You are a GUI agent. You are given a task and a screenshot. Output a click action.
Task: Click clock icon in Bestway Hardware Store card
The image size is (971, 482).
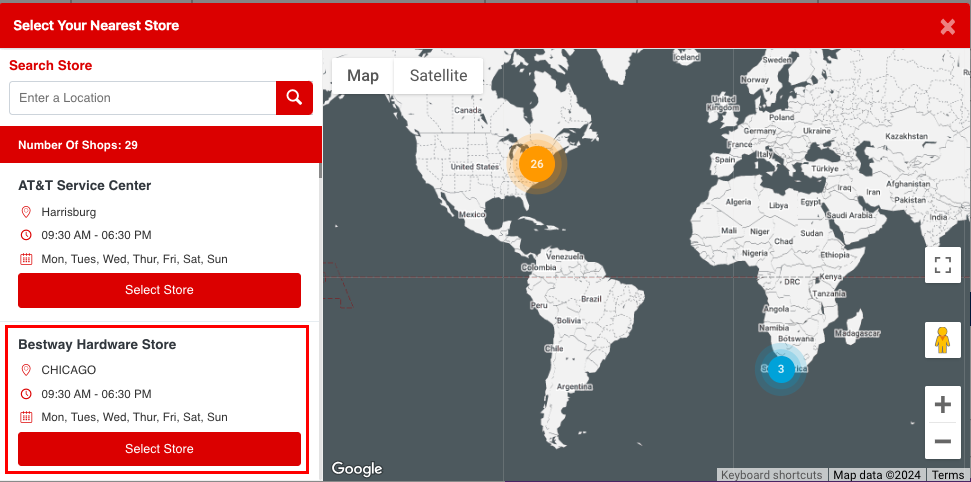[x=26, y=394]
